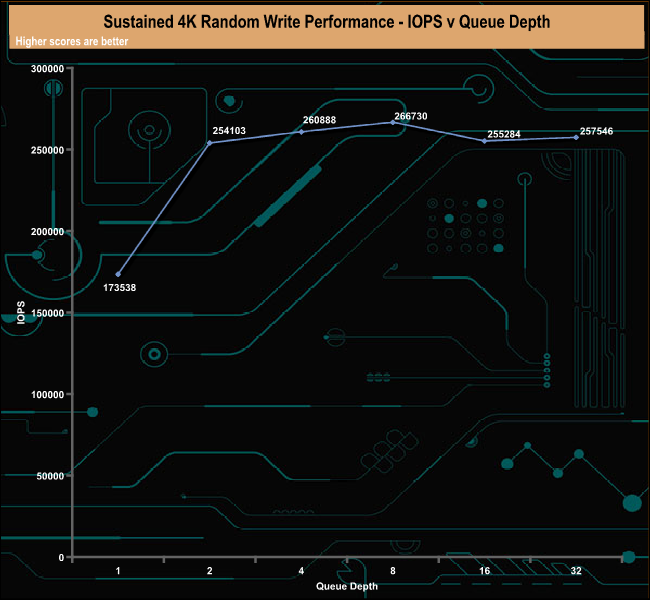This screenshot has height=600, width=650.
Task: Select the data point marker at queue depth 32
Action: (x=576, y=137)
